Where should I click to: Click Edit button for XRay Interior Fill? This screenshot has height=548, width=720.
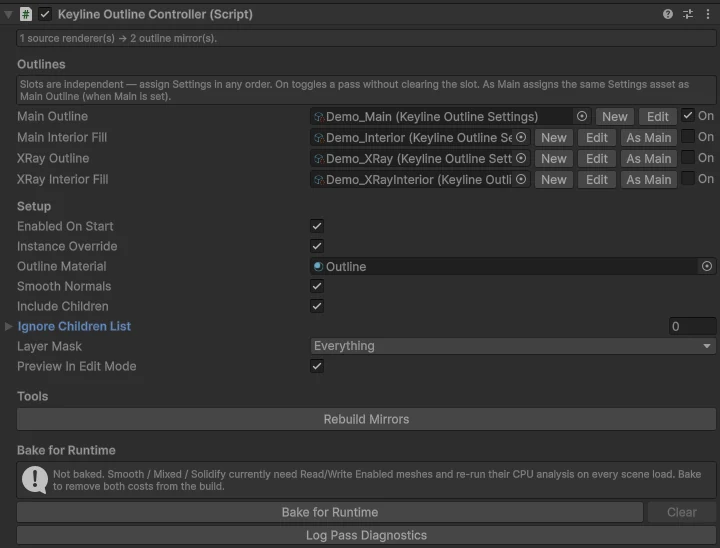point(596,180)
